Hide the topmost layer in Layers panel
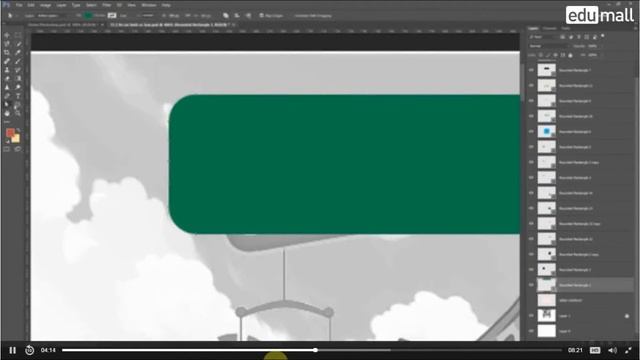Viewport: 640px width, 360px height. [531, 70]
